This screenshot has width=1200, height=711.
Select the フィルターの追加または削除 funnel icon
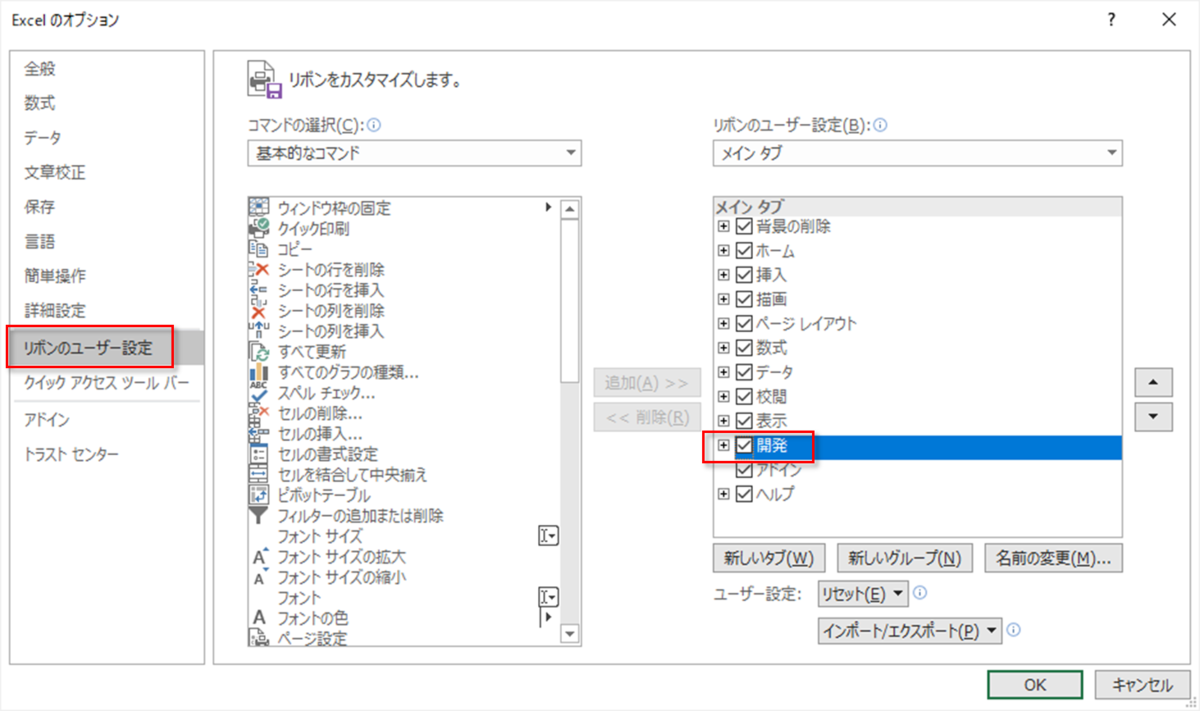tap(258, 515)
